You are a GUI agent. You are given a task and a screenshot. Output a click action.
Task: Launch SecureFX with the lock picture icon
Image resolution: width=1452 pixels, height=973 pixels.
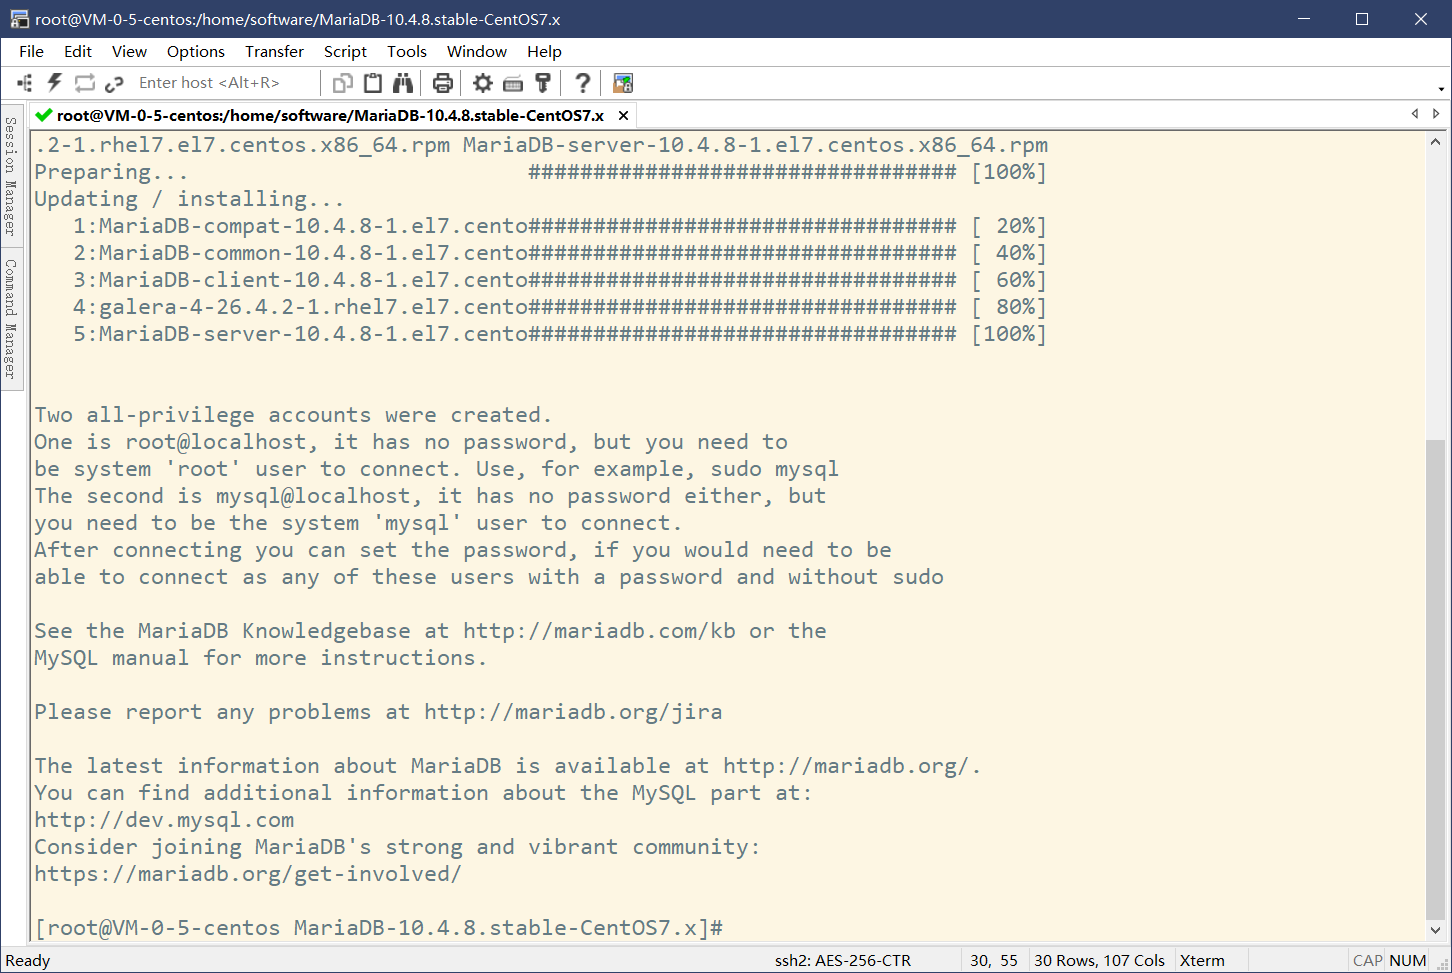click(x=623, y=83)
